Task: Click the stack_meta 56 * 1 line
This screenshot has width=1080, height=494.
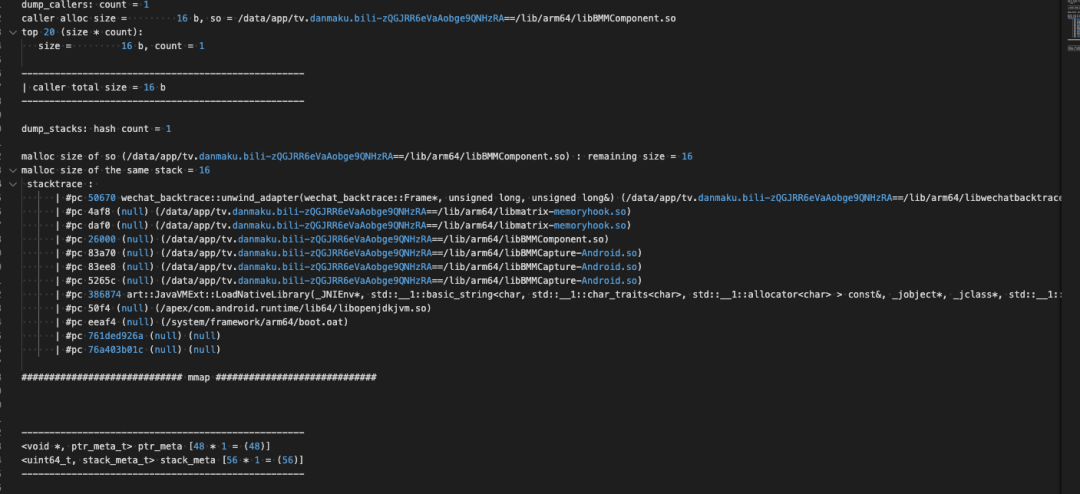Action: coord(162,460)
